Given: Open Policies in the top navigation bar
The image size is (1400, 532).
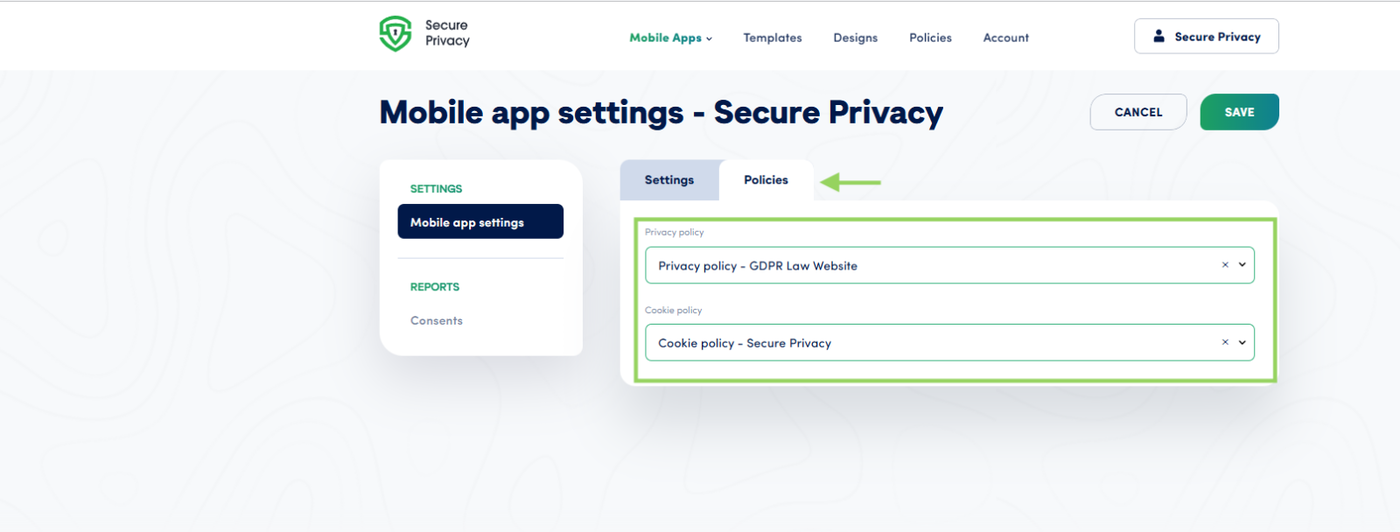Looking at the screenshot, I should pos(930,38).
